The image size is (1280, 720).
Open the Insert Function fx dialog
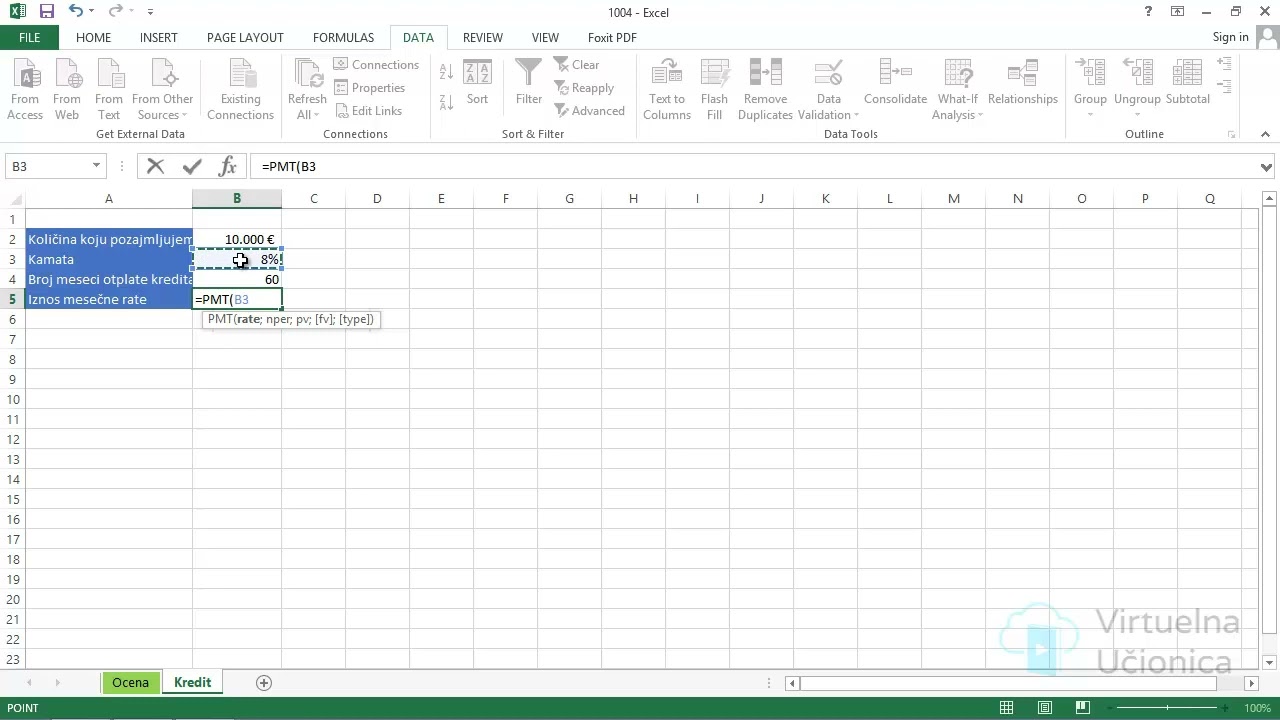(228, 166)
